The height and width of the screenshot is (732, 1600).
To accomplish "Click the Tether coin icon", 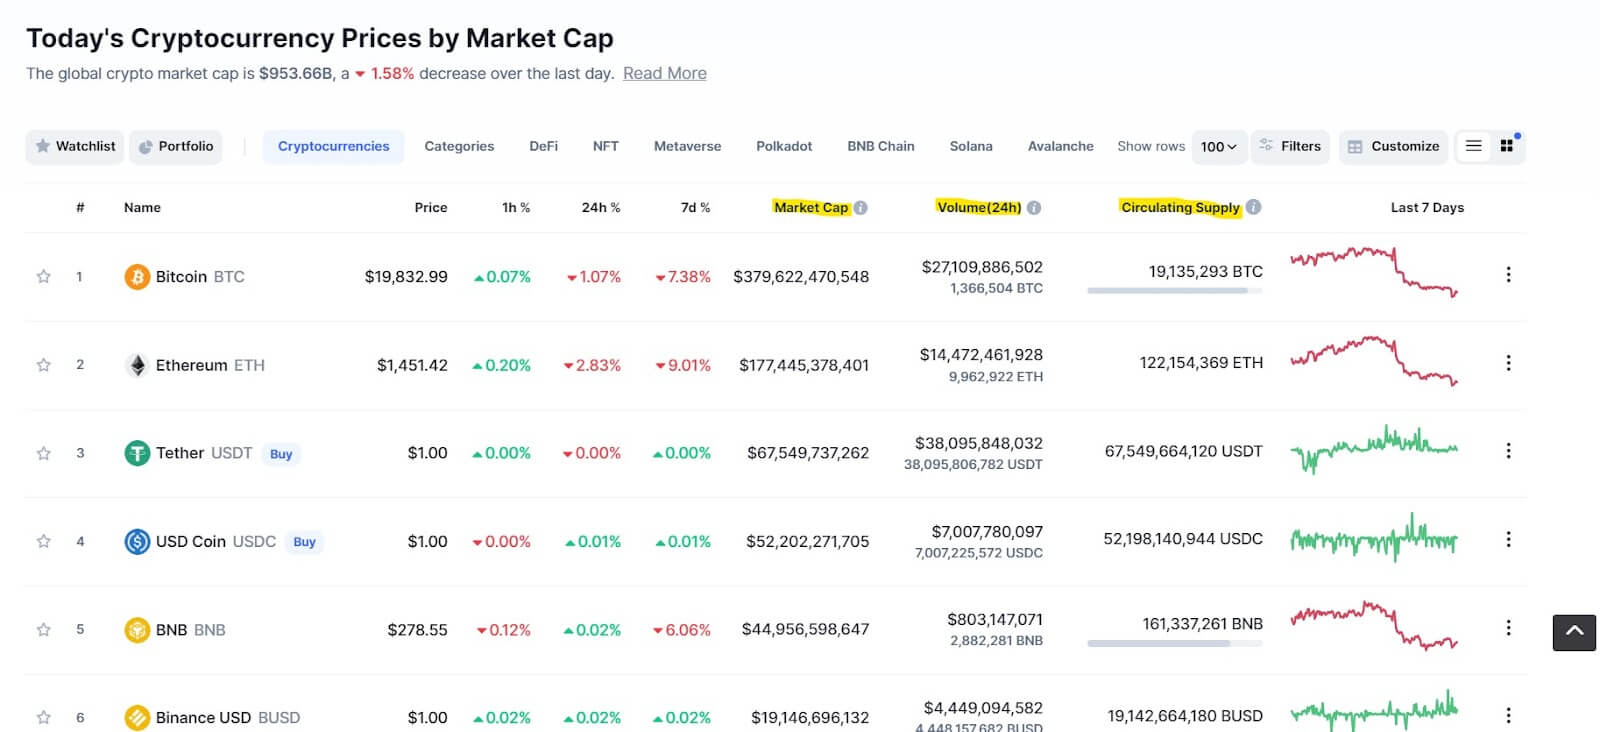I will pyautogui.click(x=137, y=453).
